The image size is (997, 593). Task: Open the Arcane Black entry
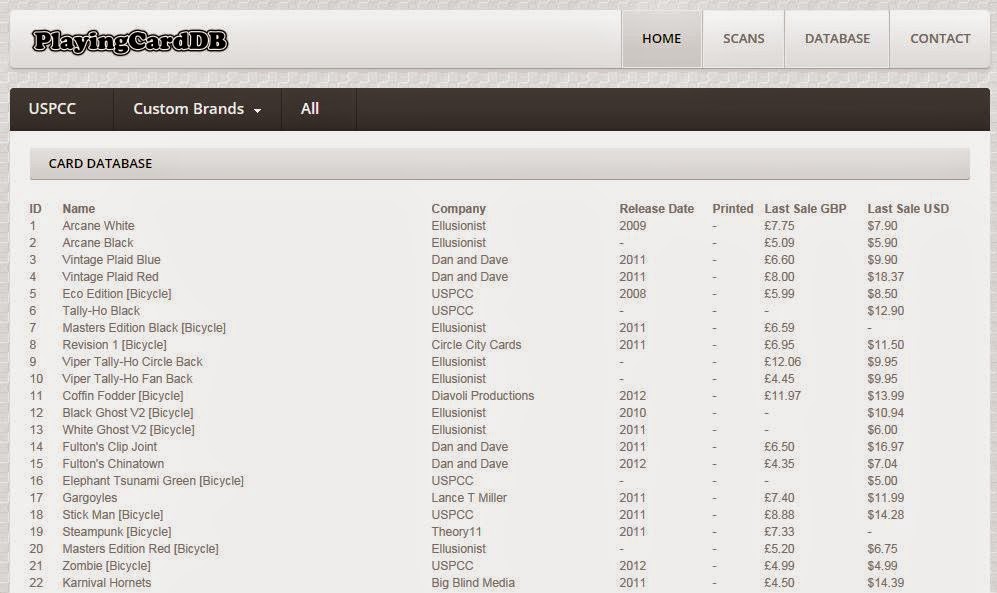pos(97,243)
